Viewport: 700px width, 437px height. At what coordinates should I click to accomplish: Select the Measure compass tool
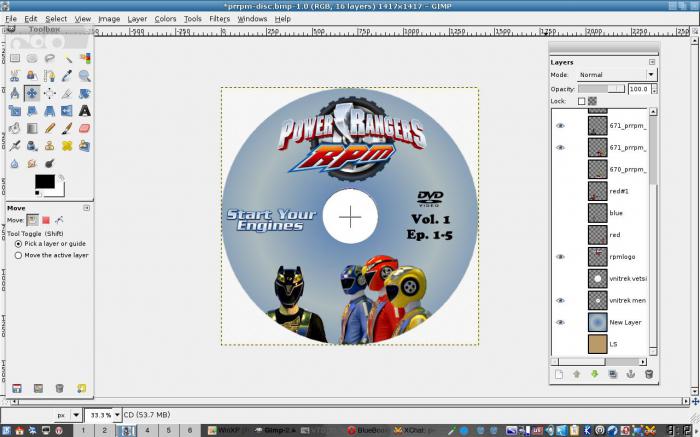pyautogui.click(x=15, y=93)
